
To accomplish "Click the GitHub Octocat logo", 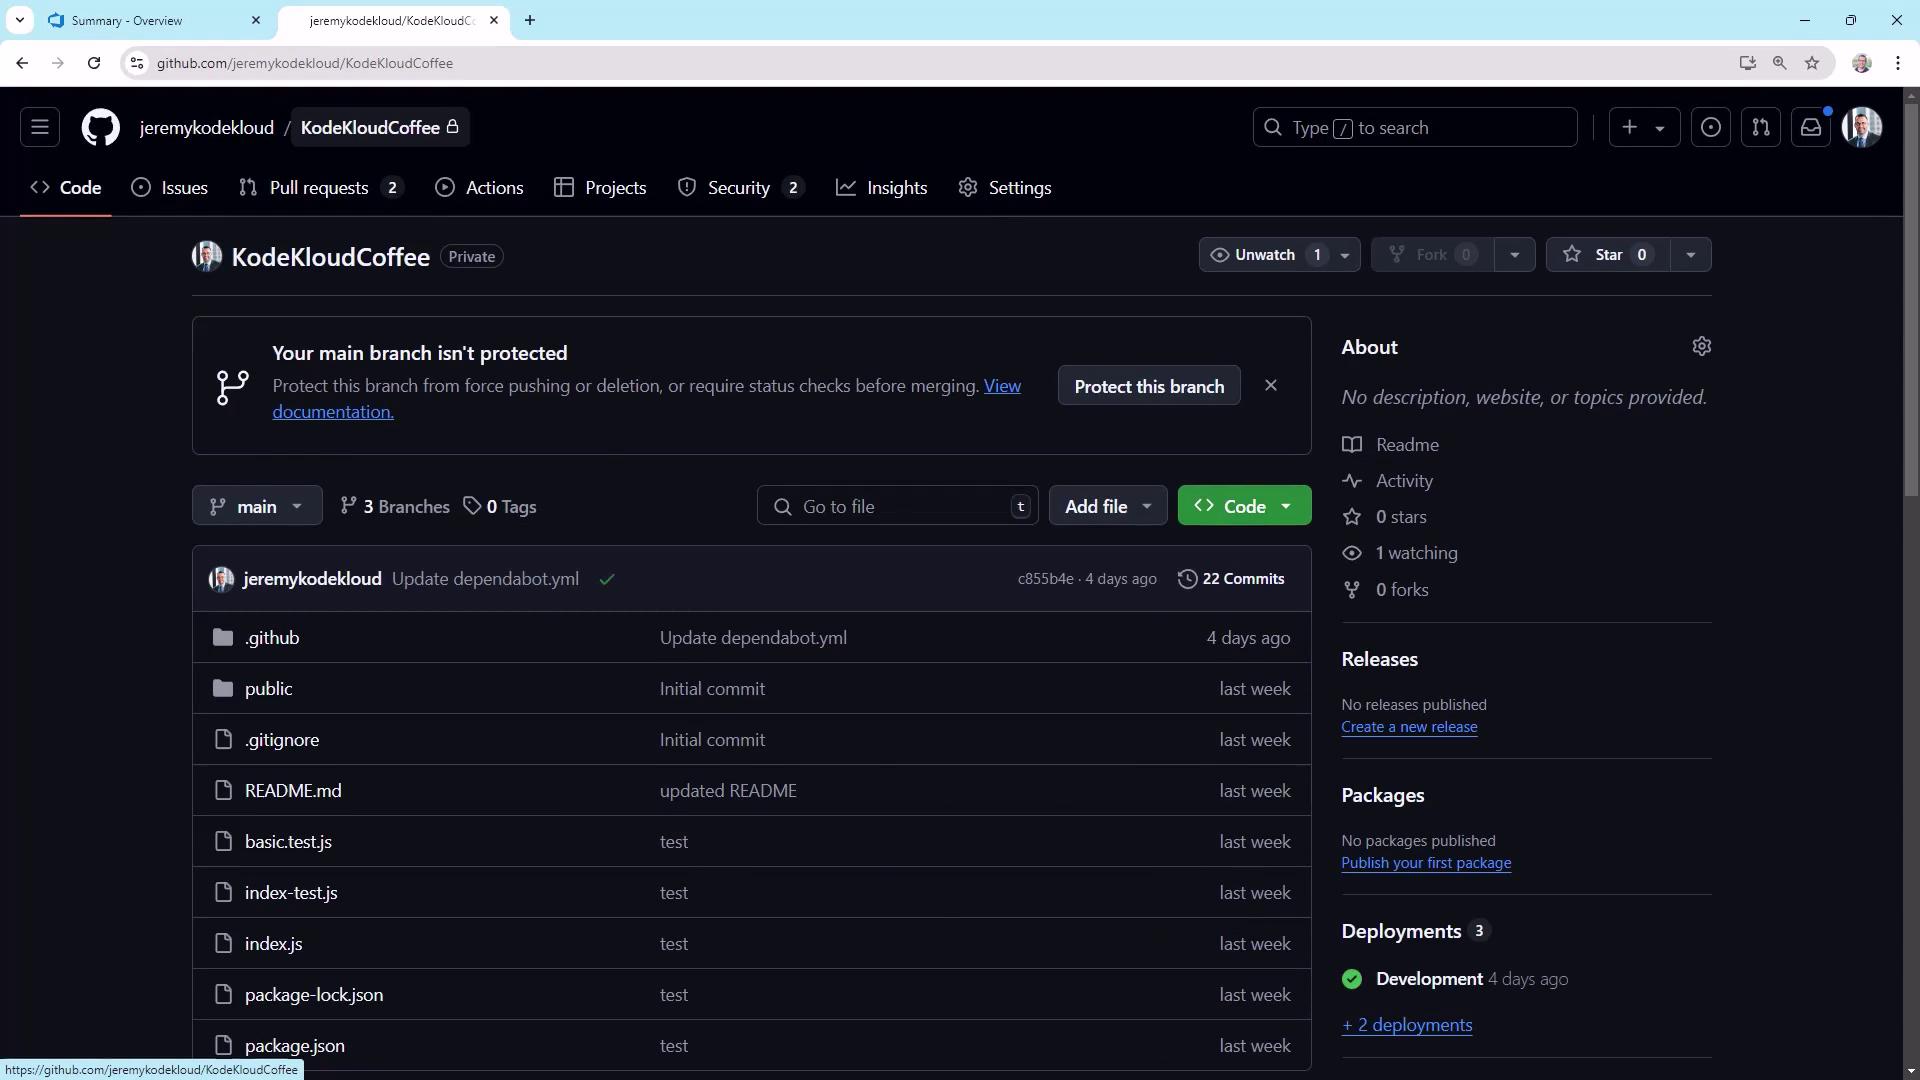I will click(x=100, y=128).
